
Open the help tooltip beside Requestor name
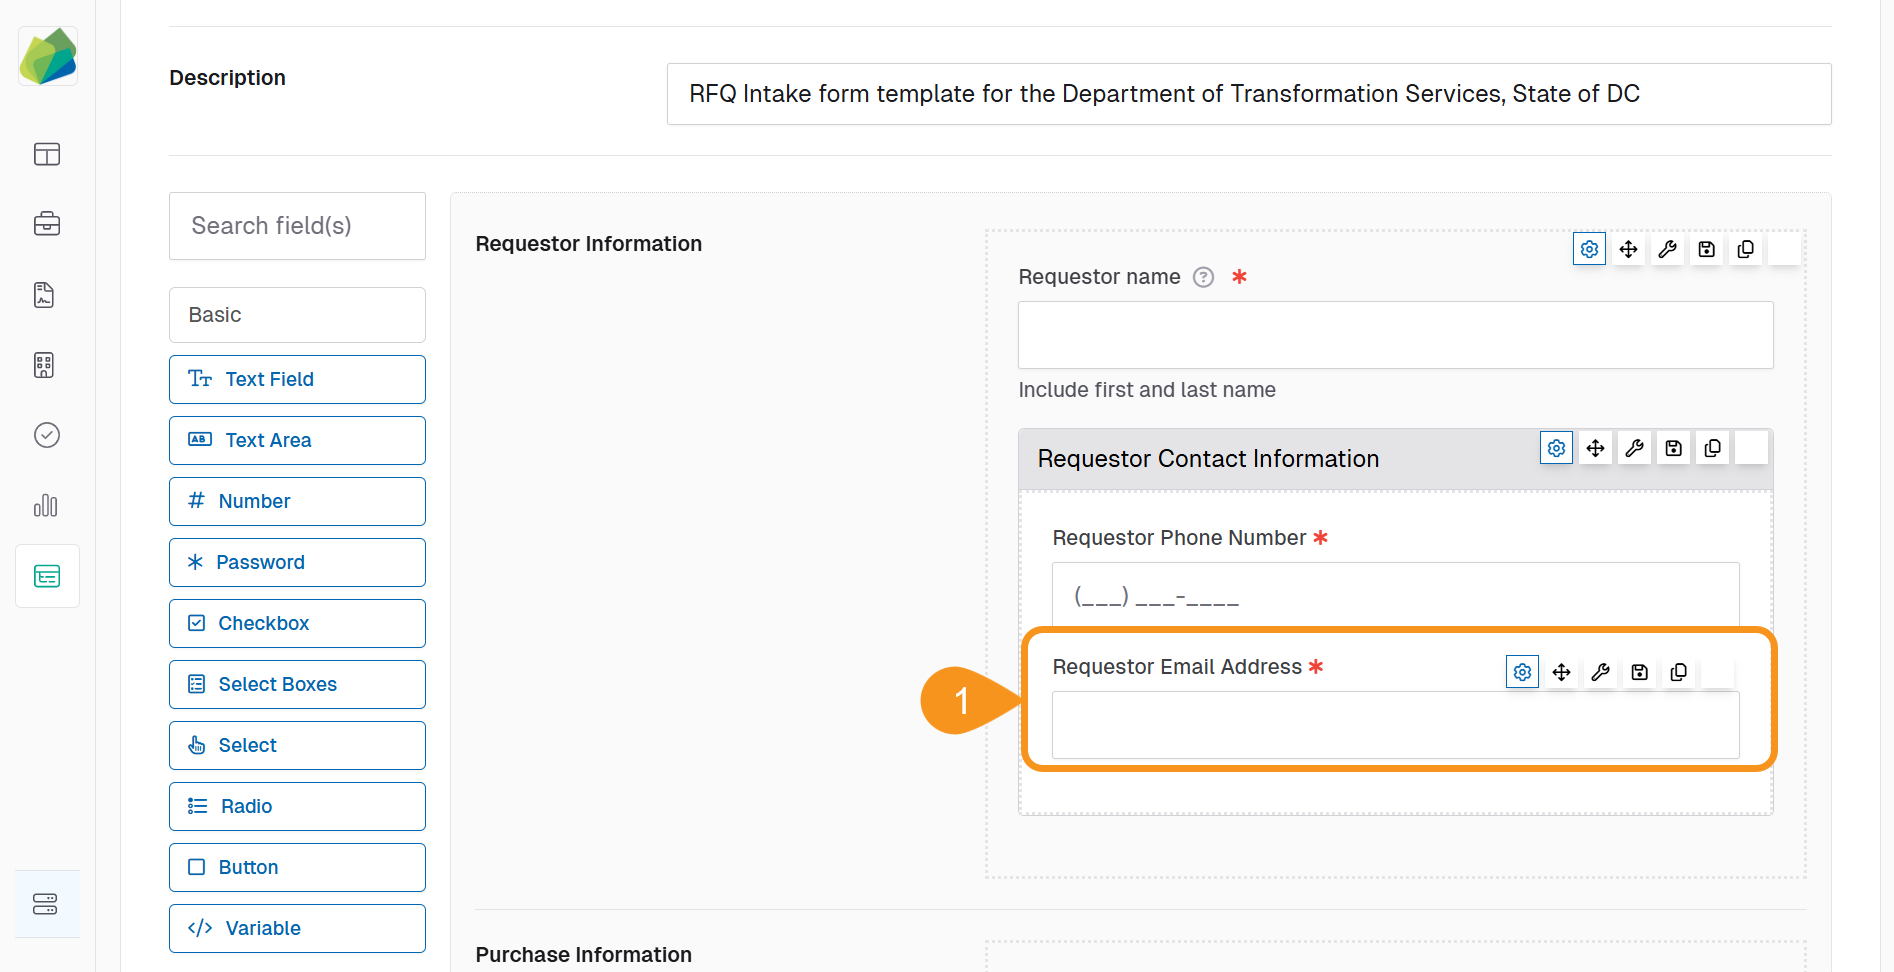[1203, 277]
